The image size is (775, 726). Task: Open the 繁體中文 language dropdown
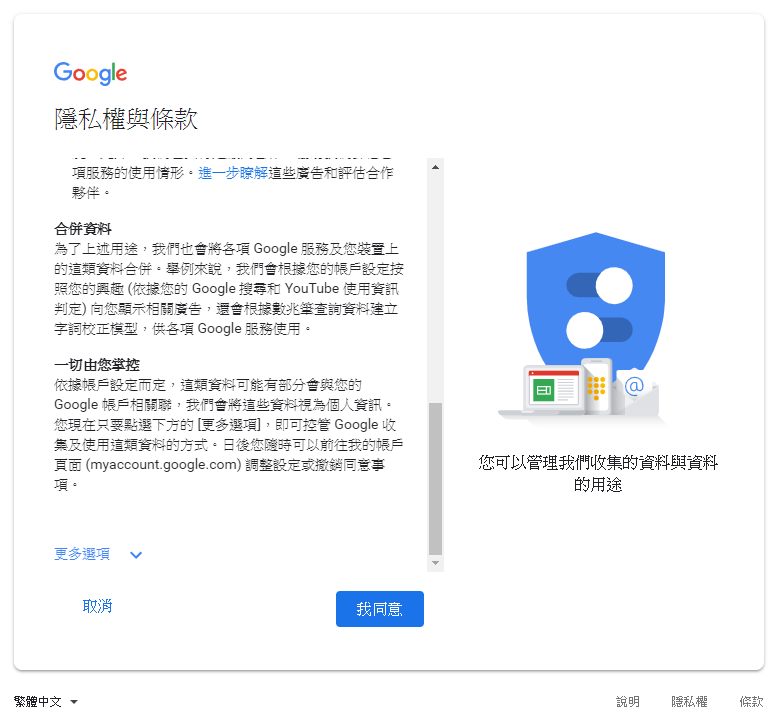(x=45, y=702)
